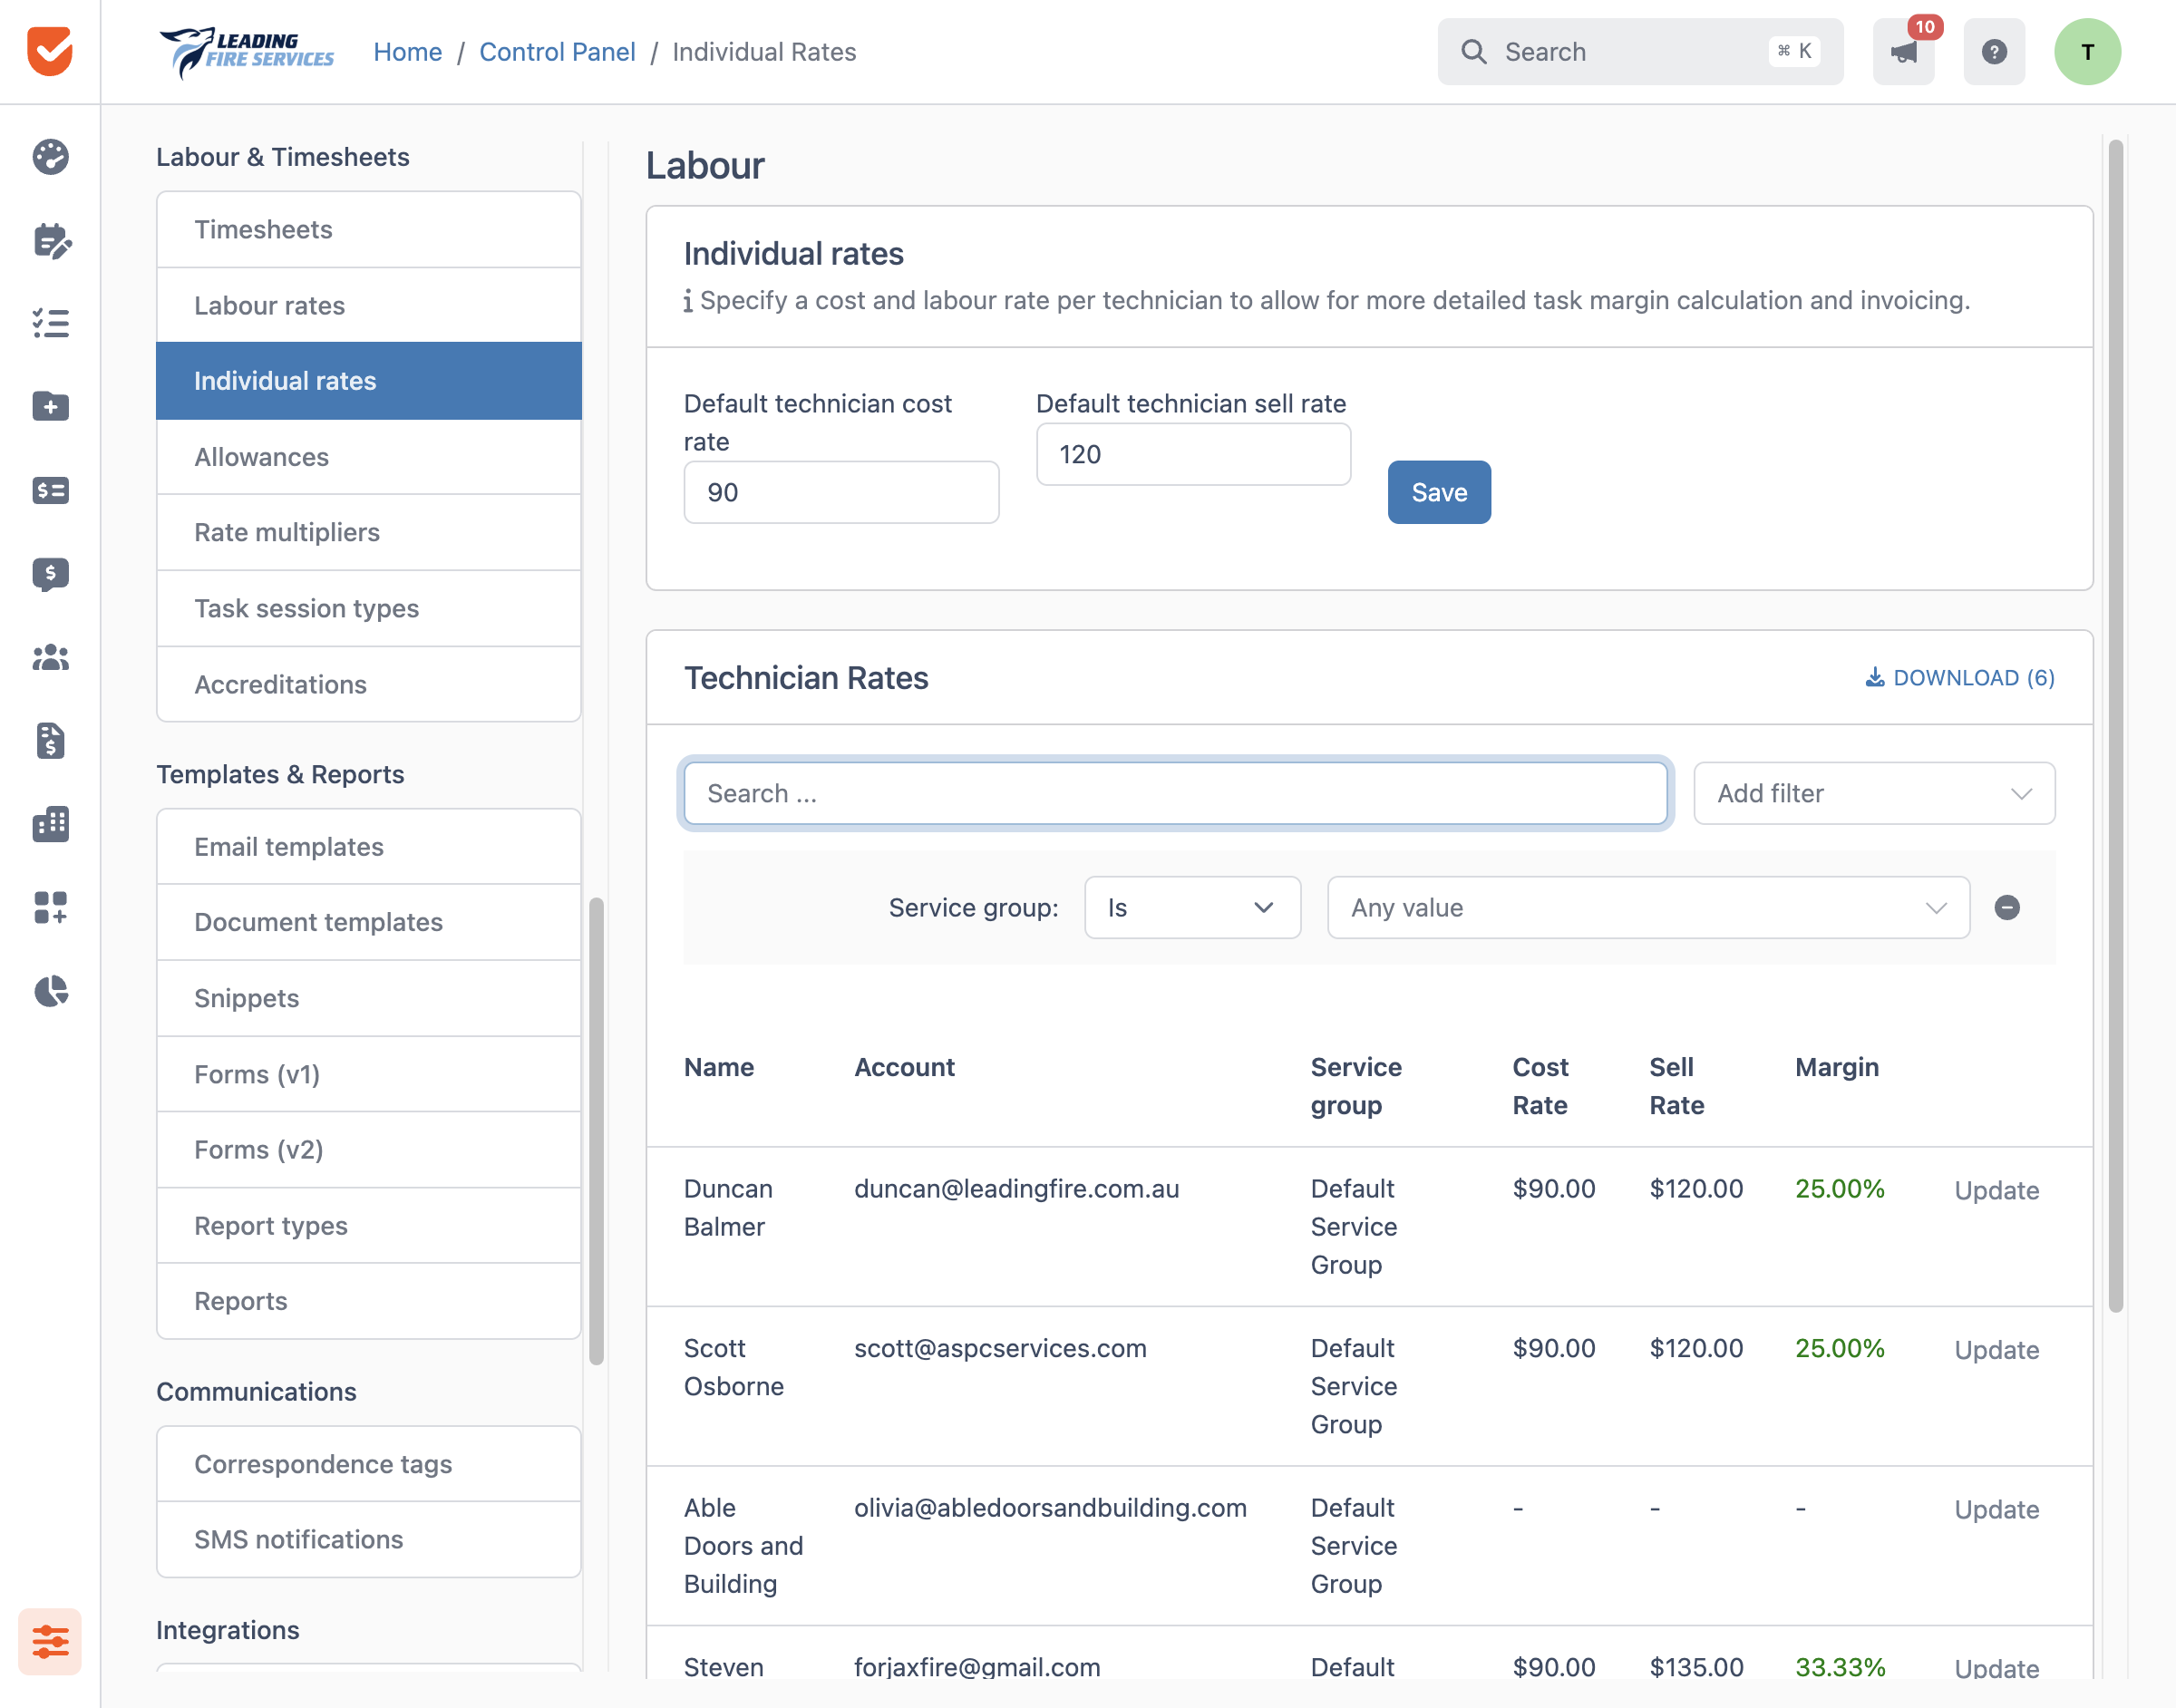
Task: Open the task checklist icon in sidebar
Action: click(50, 323)
